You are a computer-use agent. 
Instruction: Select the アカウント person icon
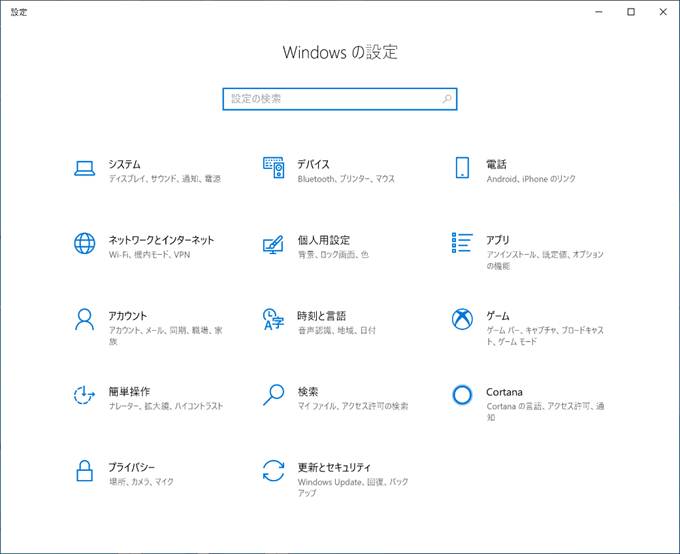[x=84, y=319]
